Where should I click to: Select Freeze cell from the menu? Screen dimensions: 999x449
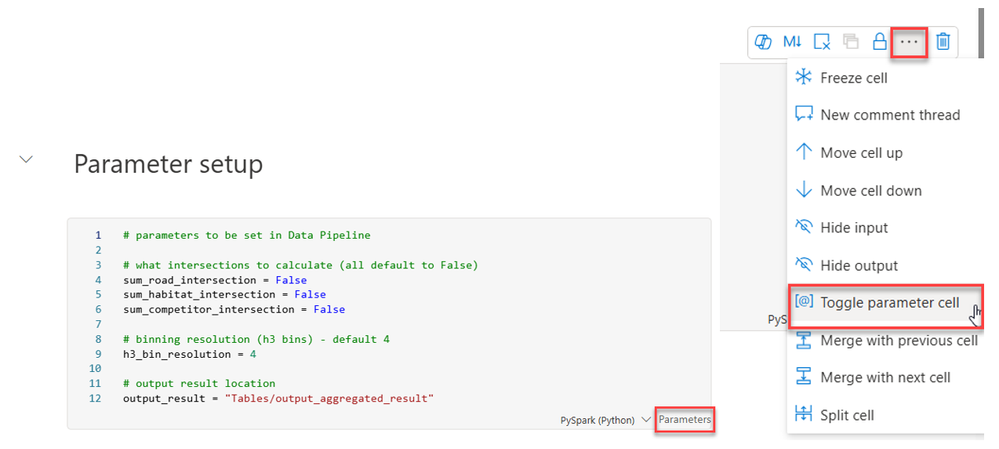pyautogui.click(x=853, y=78)
